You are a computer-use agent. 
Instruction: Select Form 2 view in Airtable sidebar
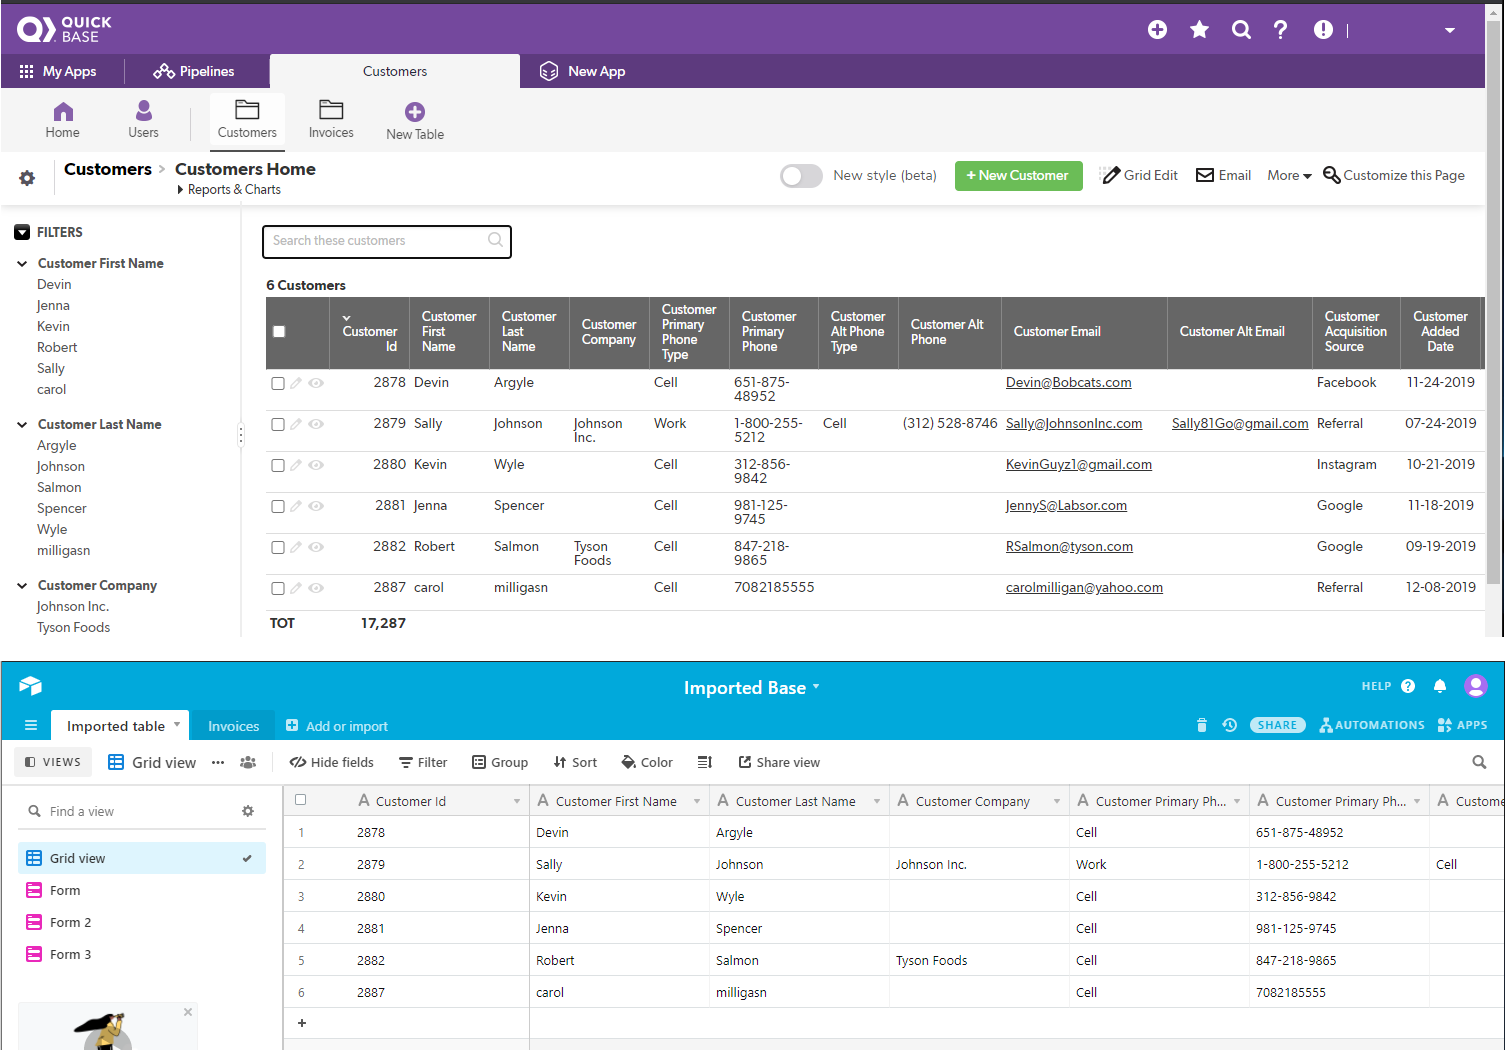point(142,923)
